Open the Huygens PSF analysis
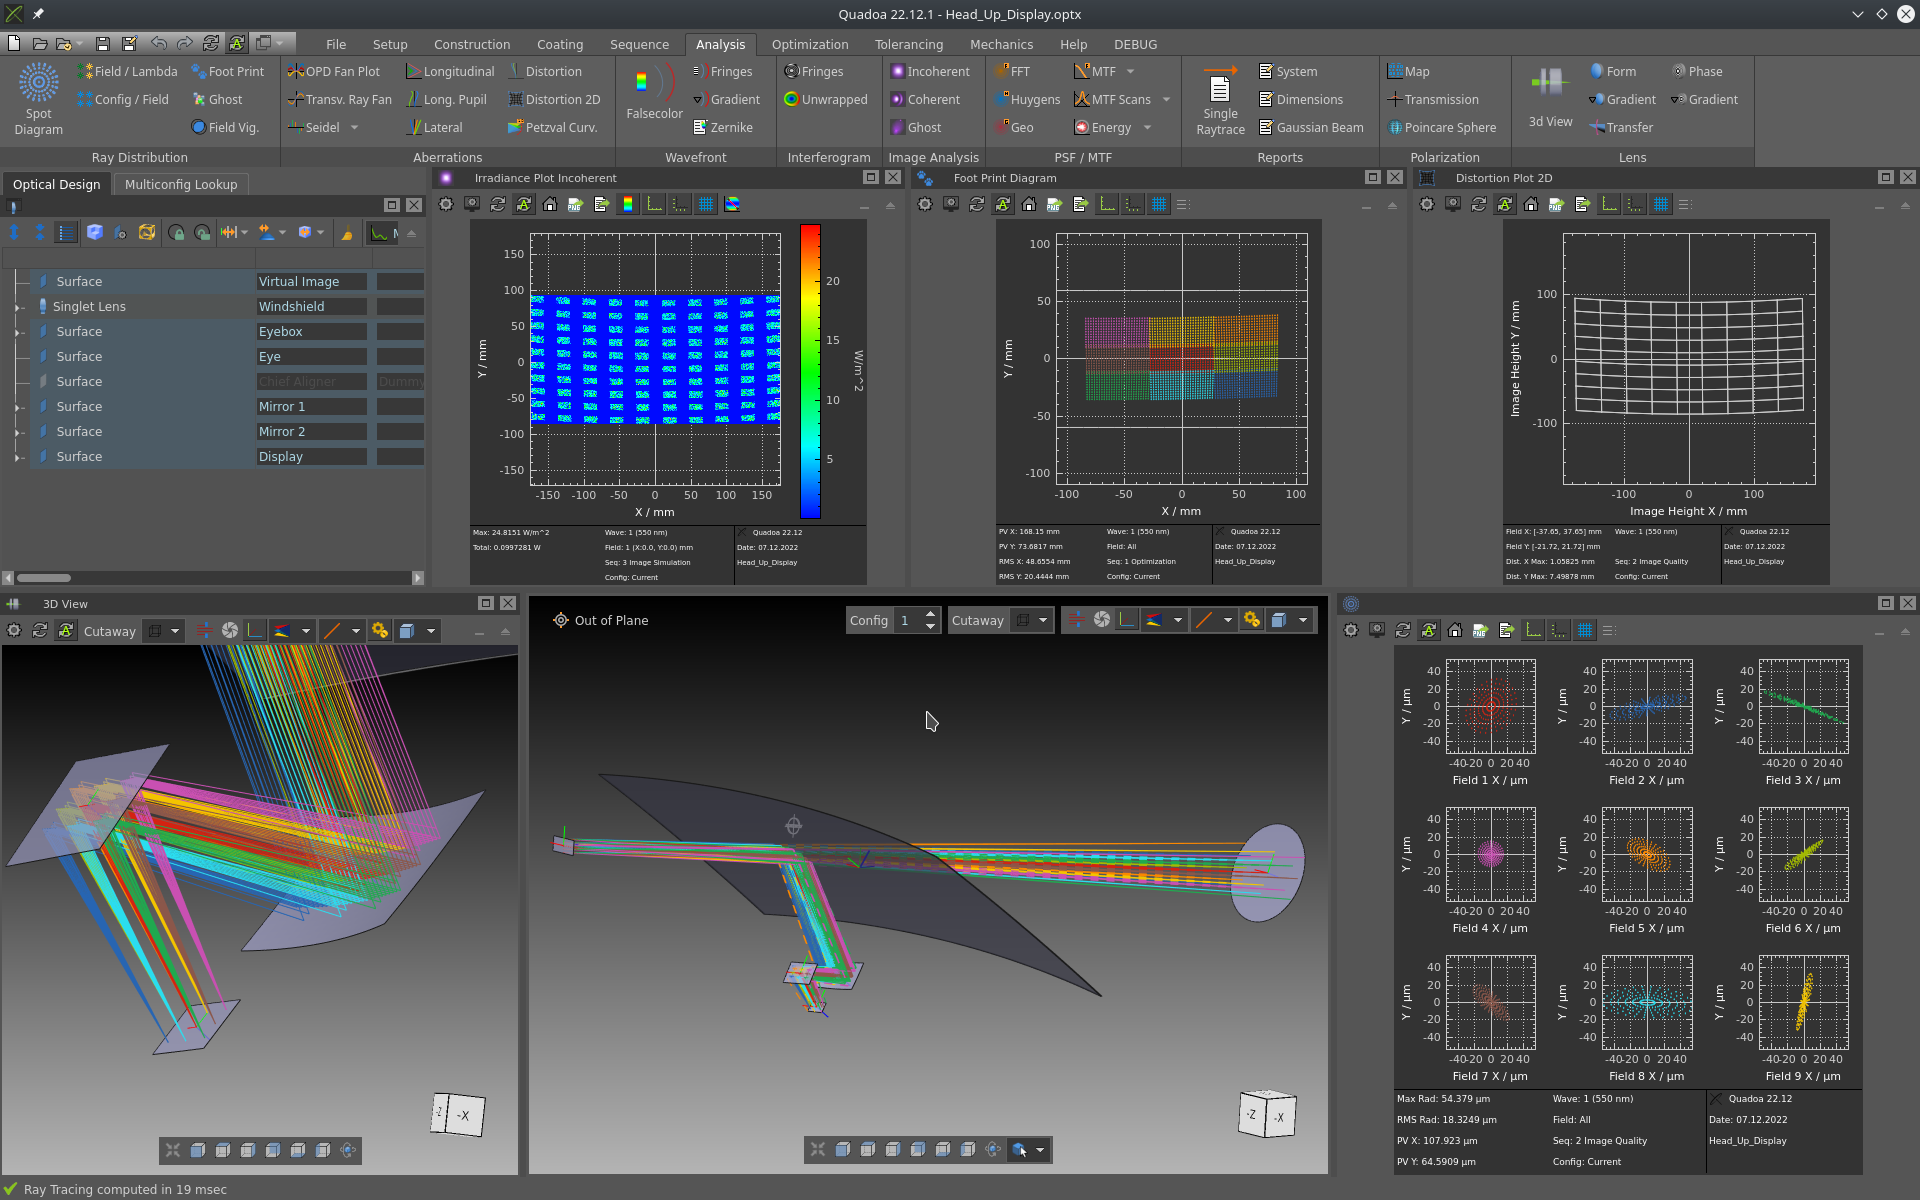 pyautogui.click(x=1027, y=99)
